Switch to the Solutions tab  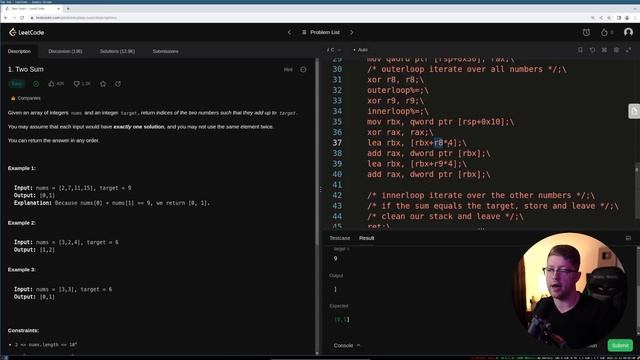coord(117,51)
